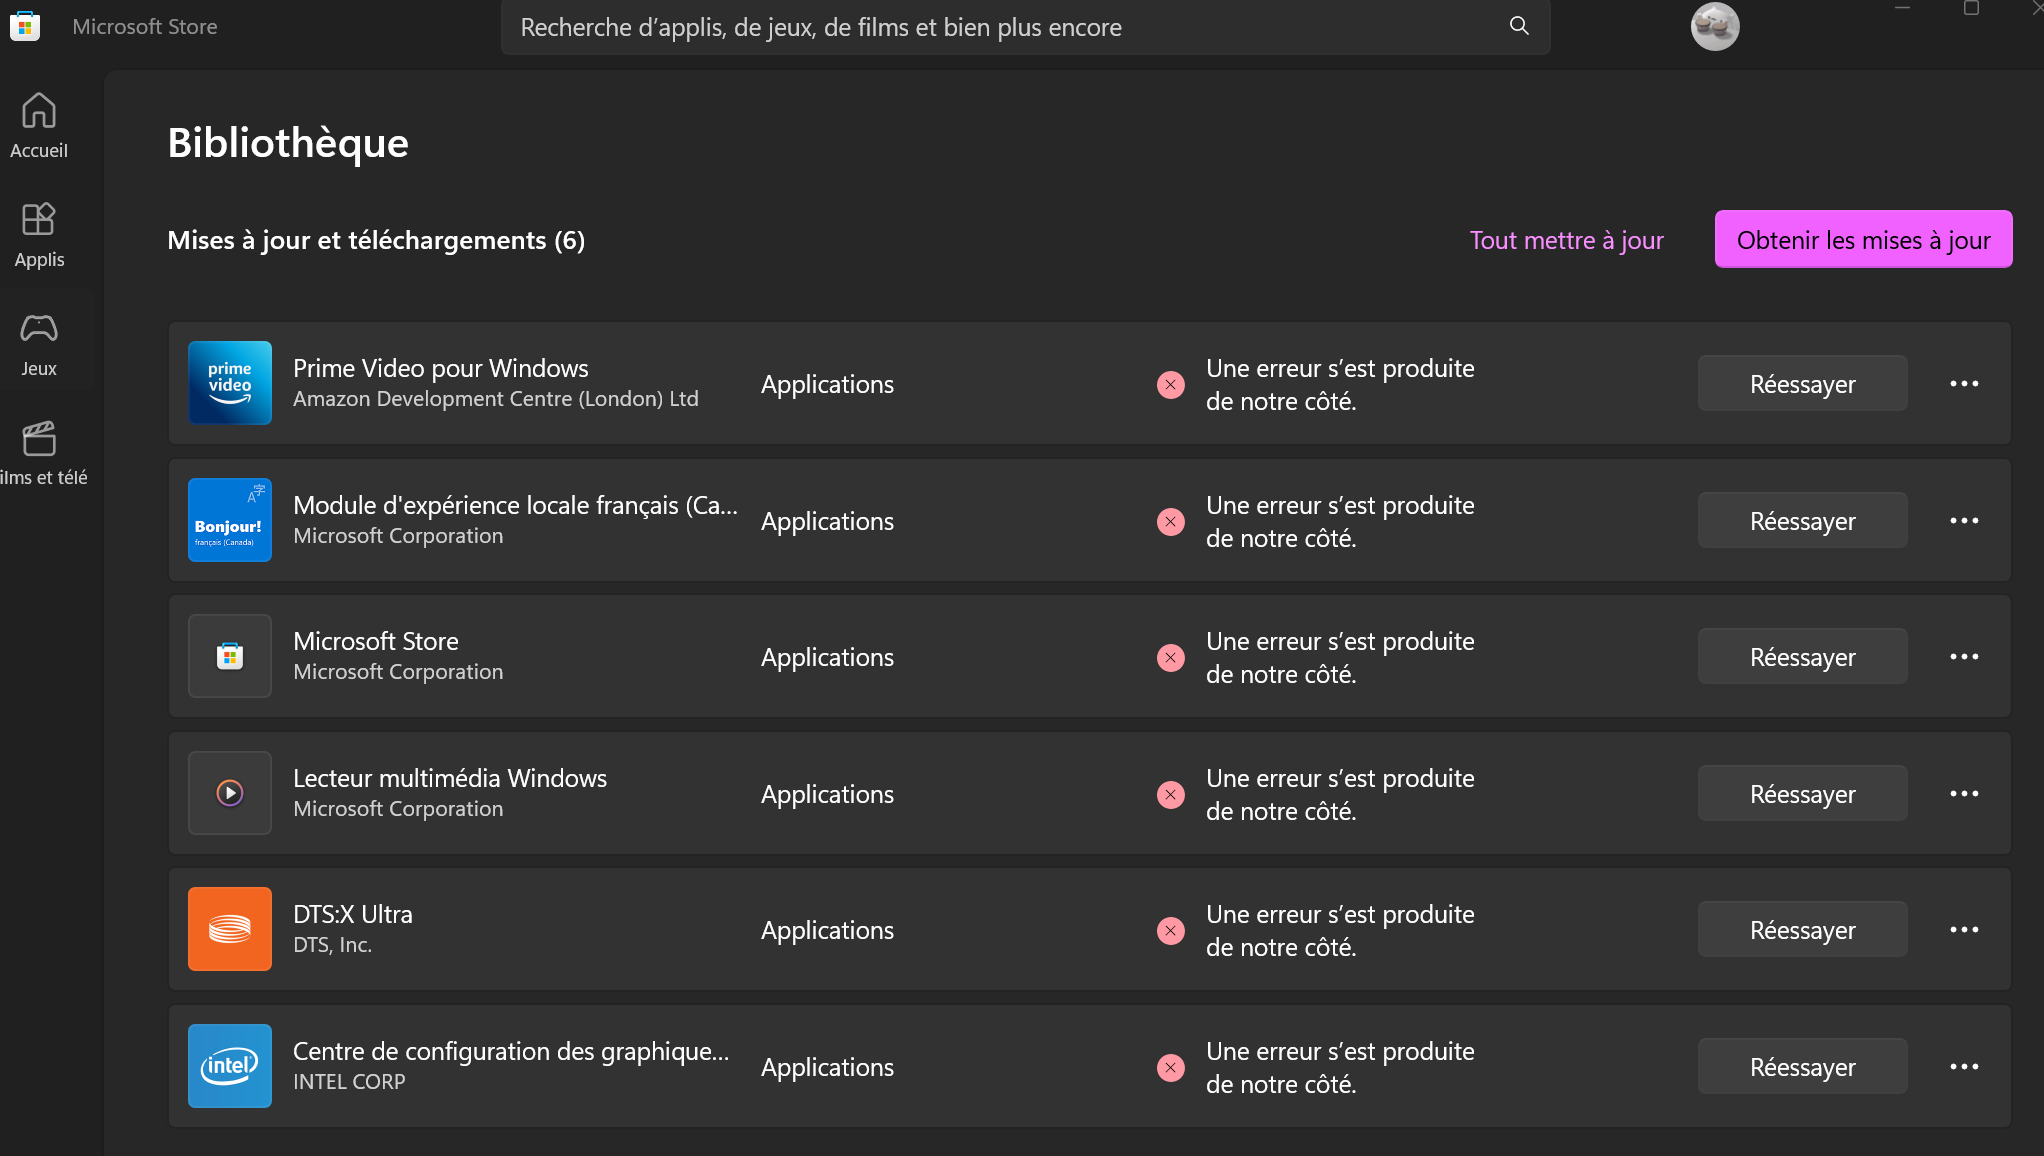The image size is (2044, 1156).
Task: Click INTEL CORP publisher text
Action: tap(349, 1082)
